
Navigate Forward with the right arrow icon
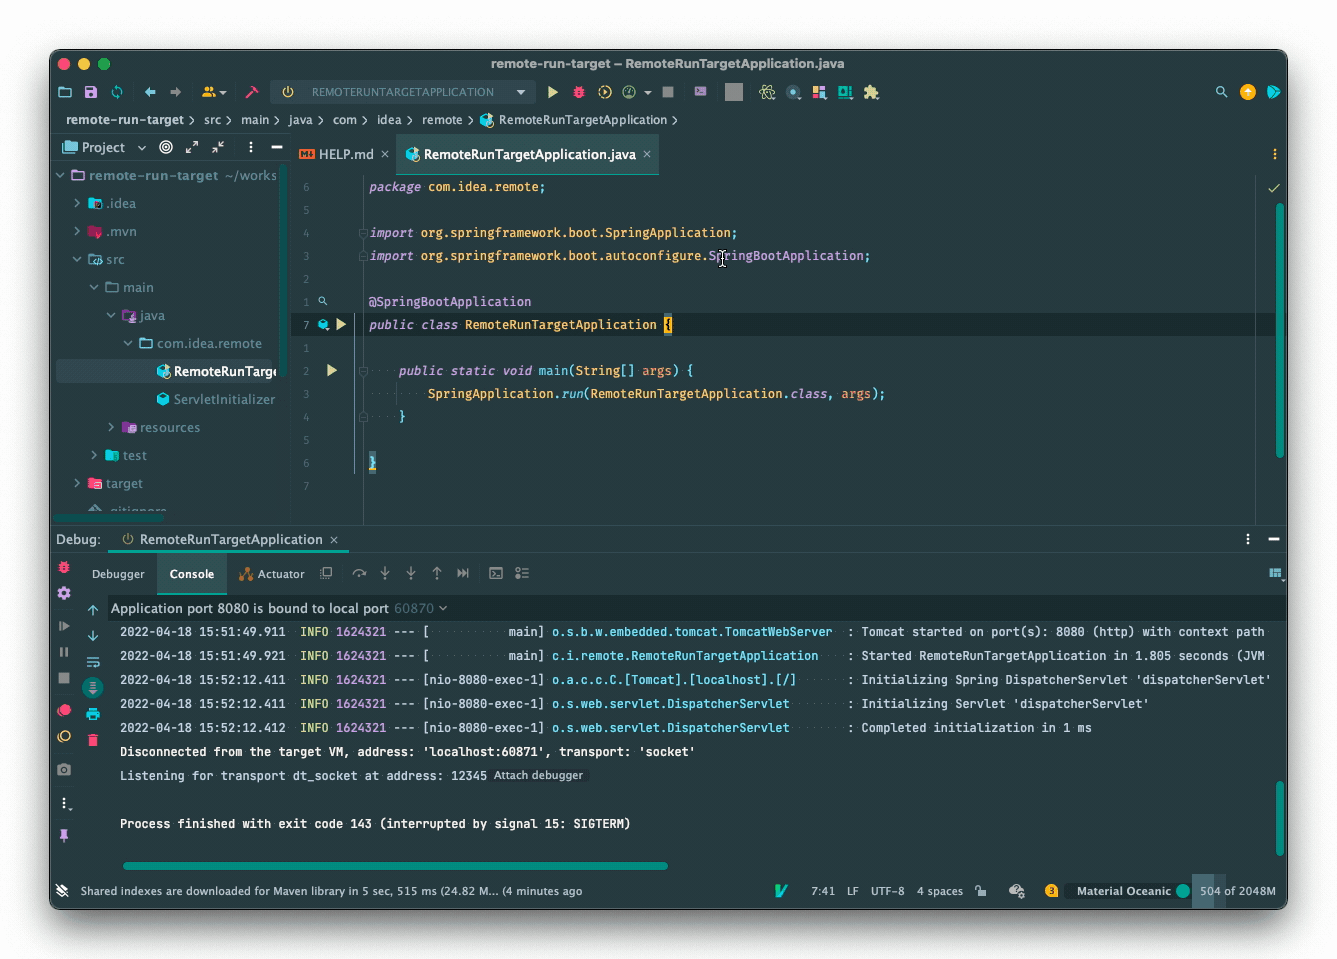pyautogui.click(x=176, y=92)
